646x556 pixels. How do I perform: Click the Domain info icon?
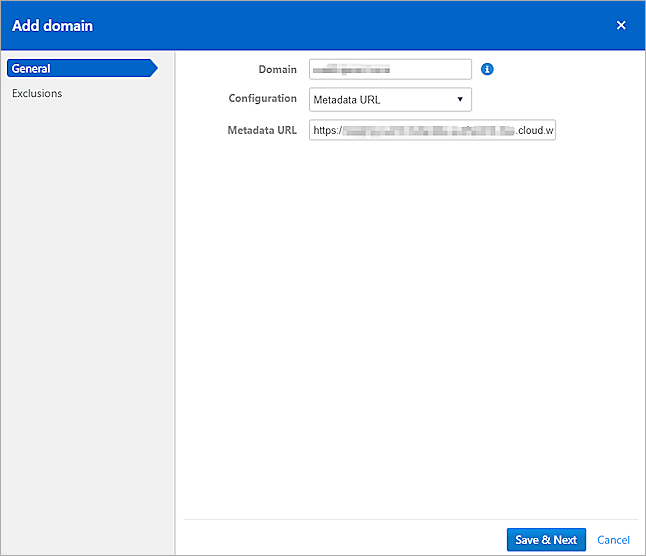tap(487, 69)
